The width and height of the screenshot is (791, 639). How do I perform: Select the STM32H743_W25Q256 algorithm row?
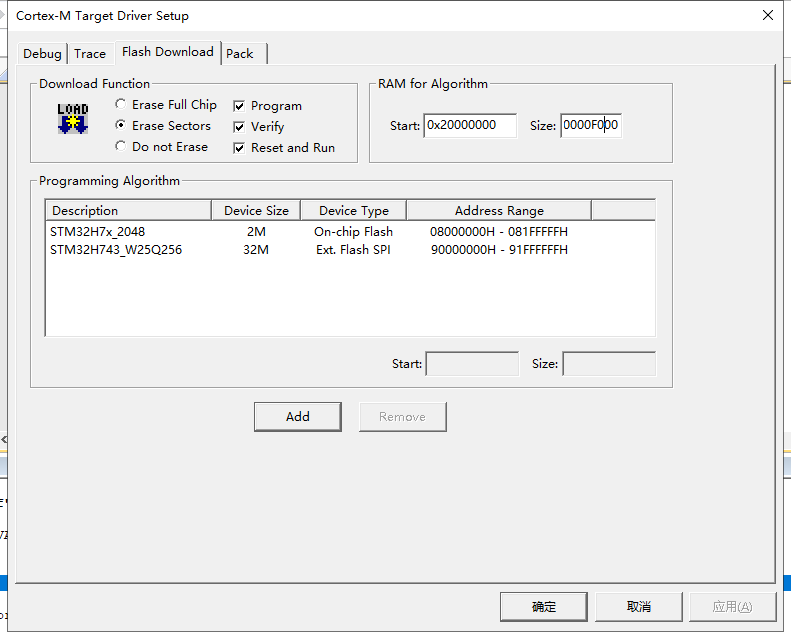tap(115, 250)
